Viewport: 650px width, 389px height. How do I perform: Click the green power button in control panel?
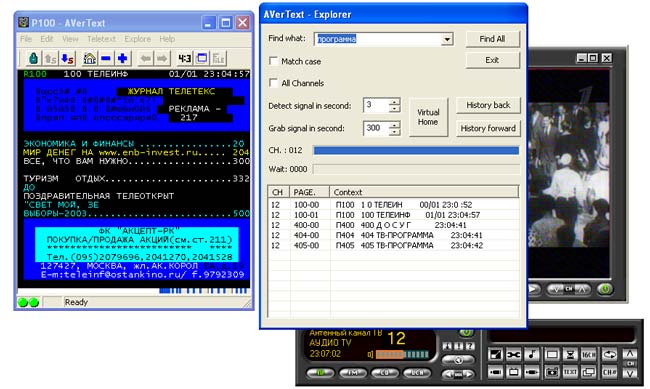[466, 332]
